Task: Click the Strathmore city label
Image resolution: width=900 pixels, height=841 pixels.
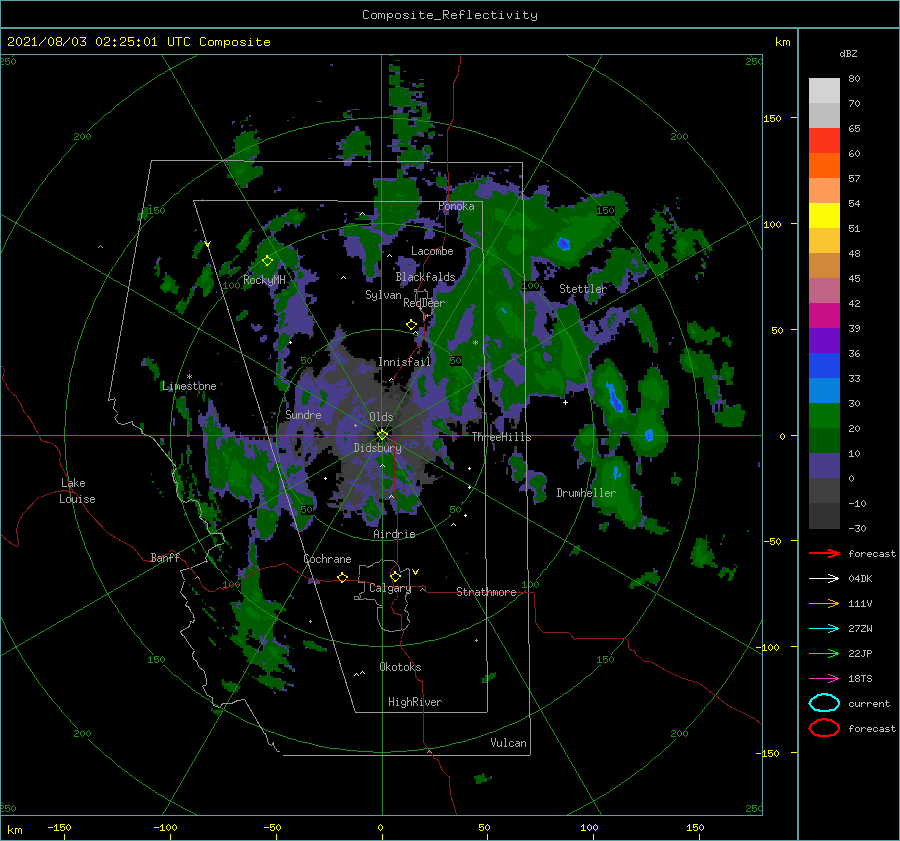Action: 486,592
